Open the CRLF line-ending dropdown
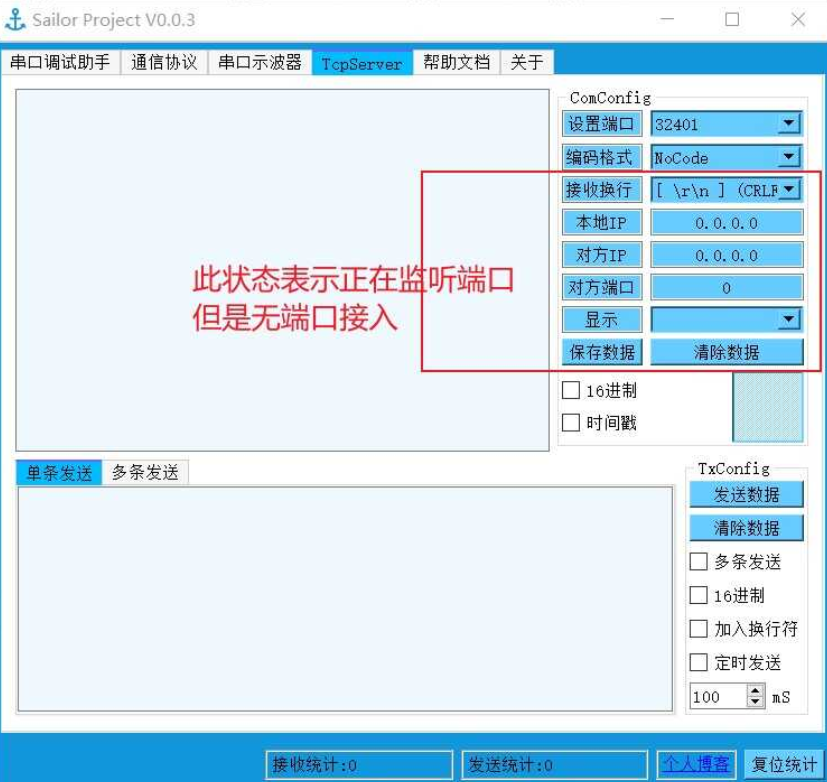827x782 pixels. tap(790, 190)
